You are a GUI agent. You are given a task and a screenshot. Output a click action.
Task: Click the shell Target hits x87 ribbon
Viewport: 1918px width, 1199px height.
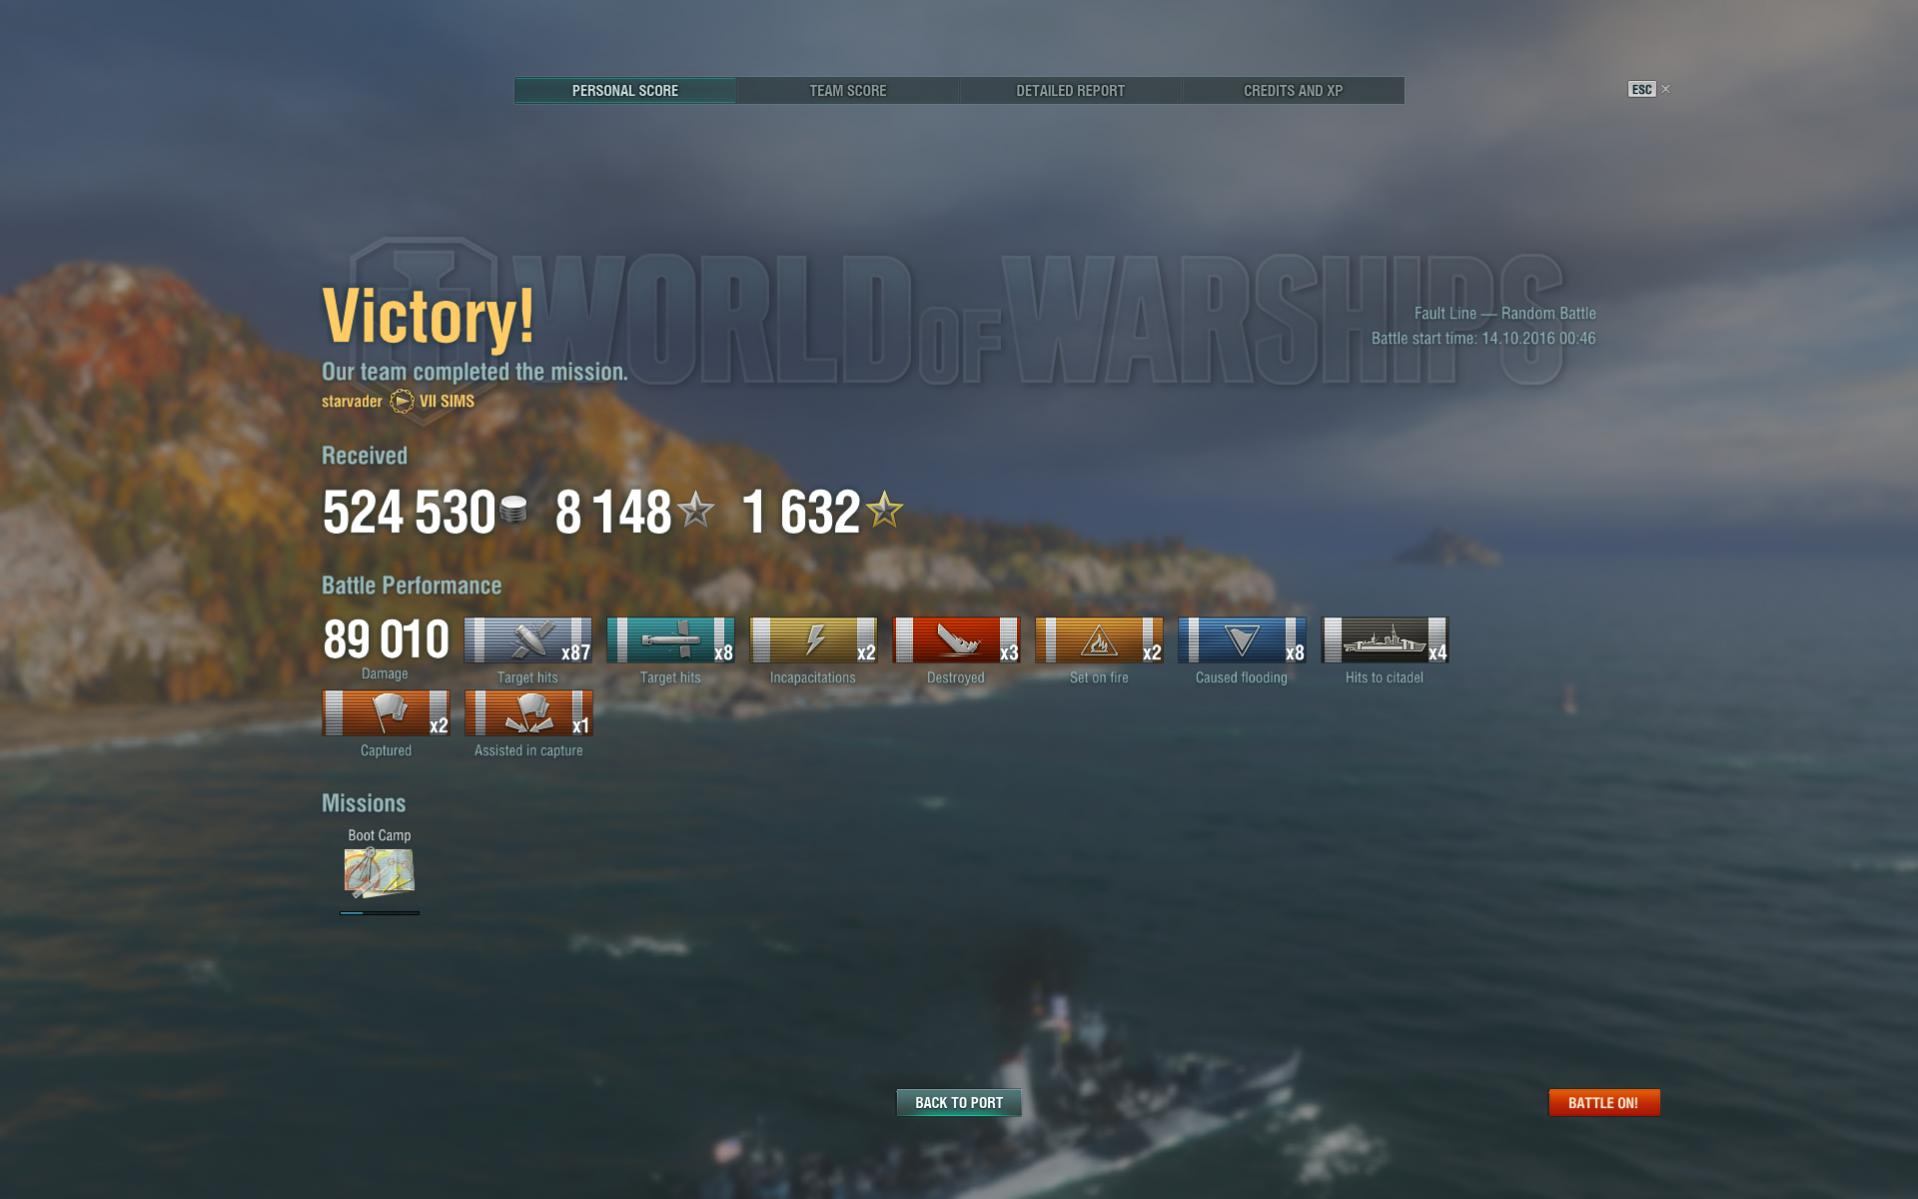527,640
